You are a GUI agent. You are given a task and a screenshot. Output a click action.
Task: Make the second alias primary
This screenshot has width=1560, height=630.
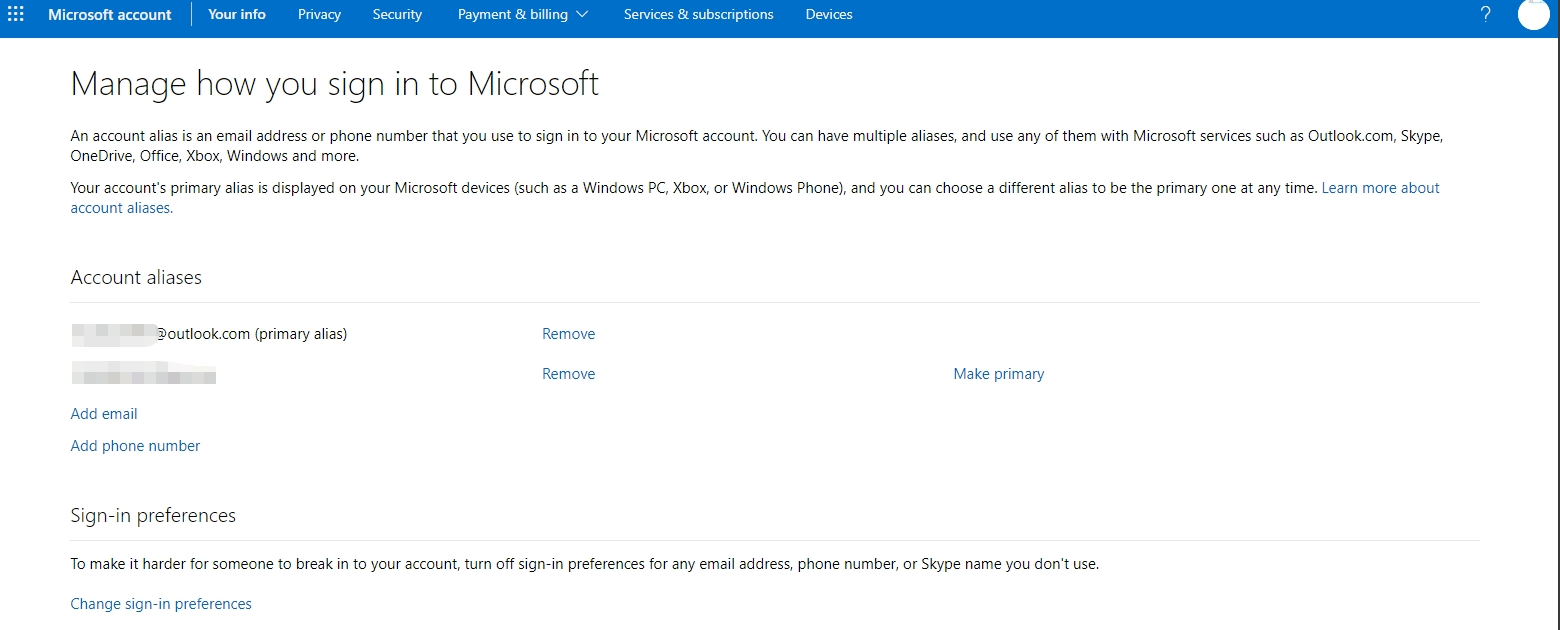pos(998,374)
